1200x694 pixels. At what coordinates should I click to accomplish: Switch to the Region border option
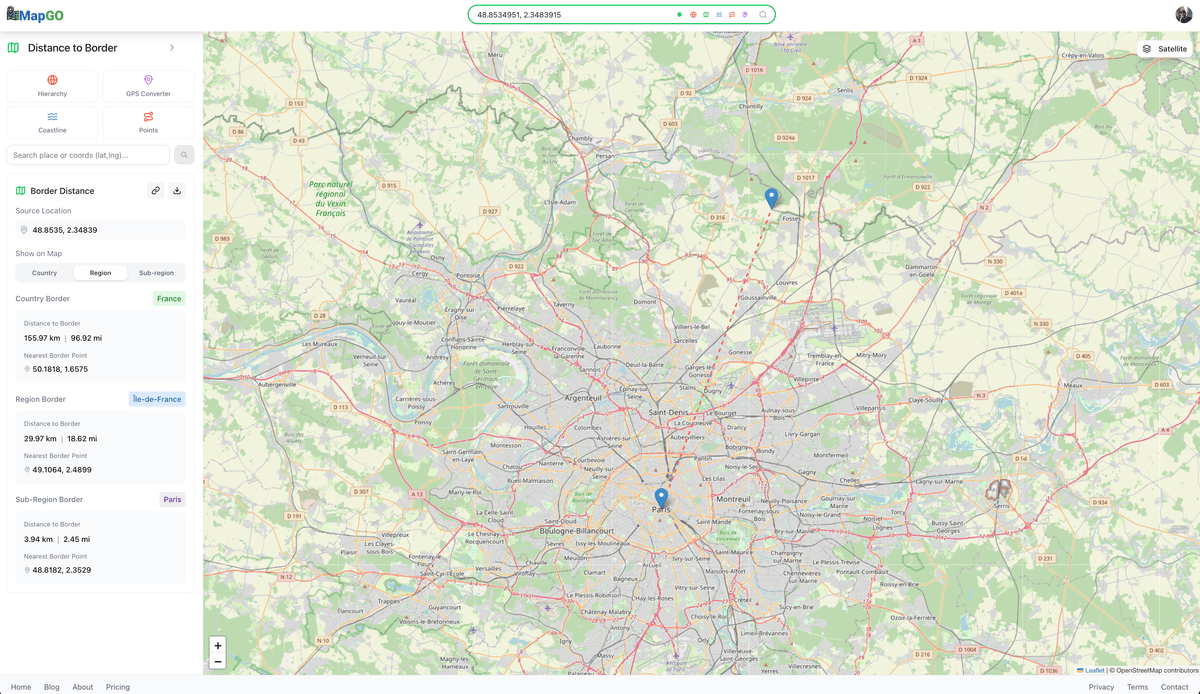pos(100,272)
